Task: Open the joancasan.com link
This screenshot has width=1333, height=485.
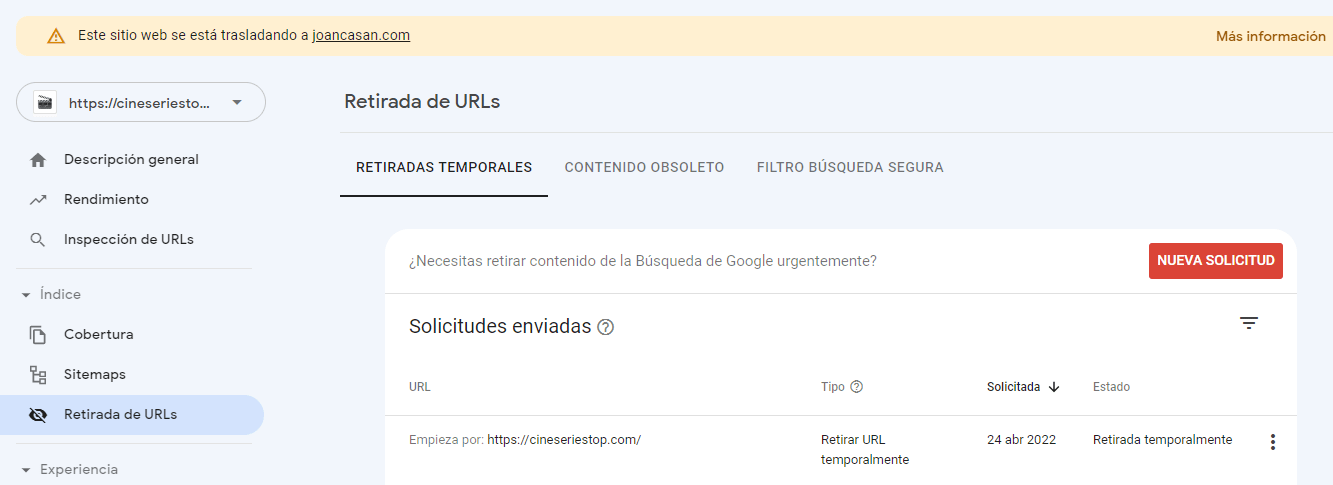Action: pyautogui.click(x=361, y=35)
